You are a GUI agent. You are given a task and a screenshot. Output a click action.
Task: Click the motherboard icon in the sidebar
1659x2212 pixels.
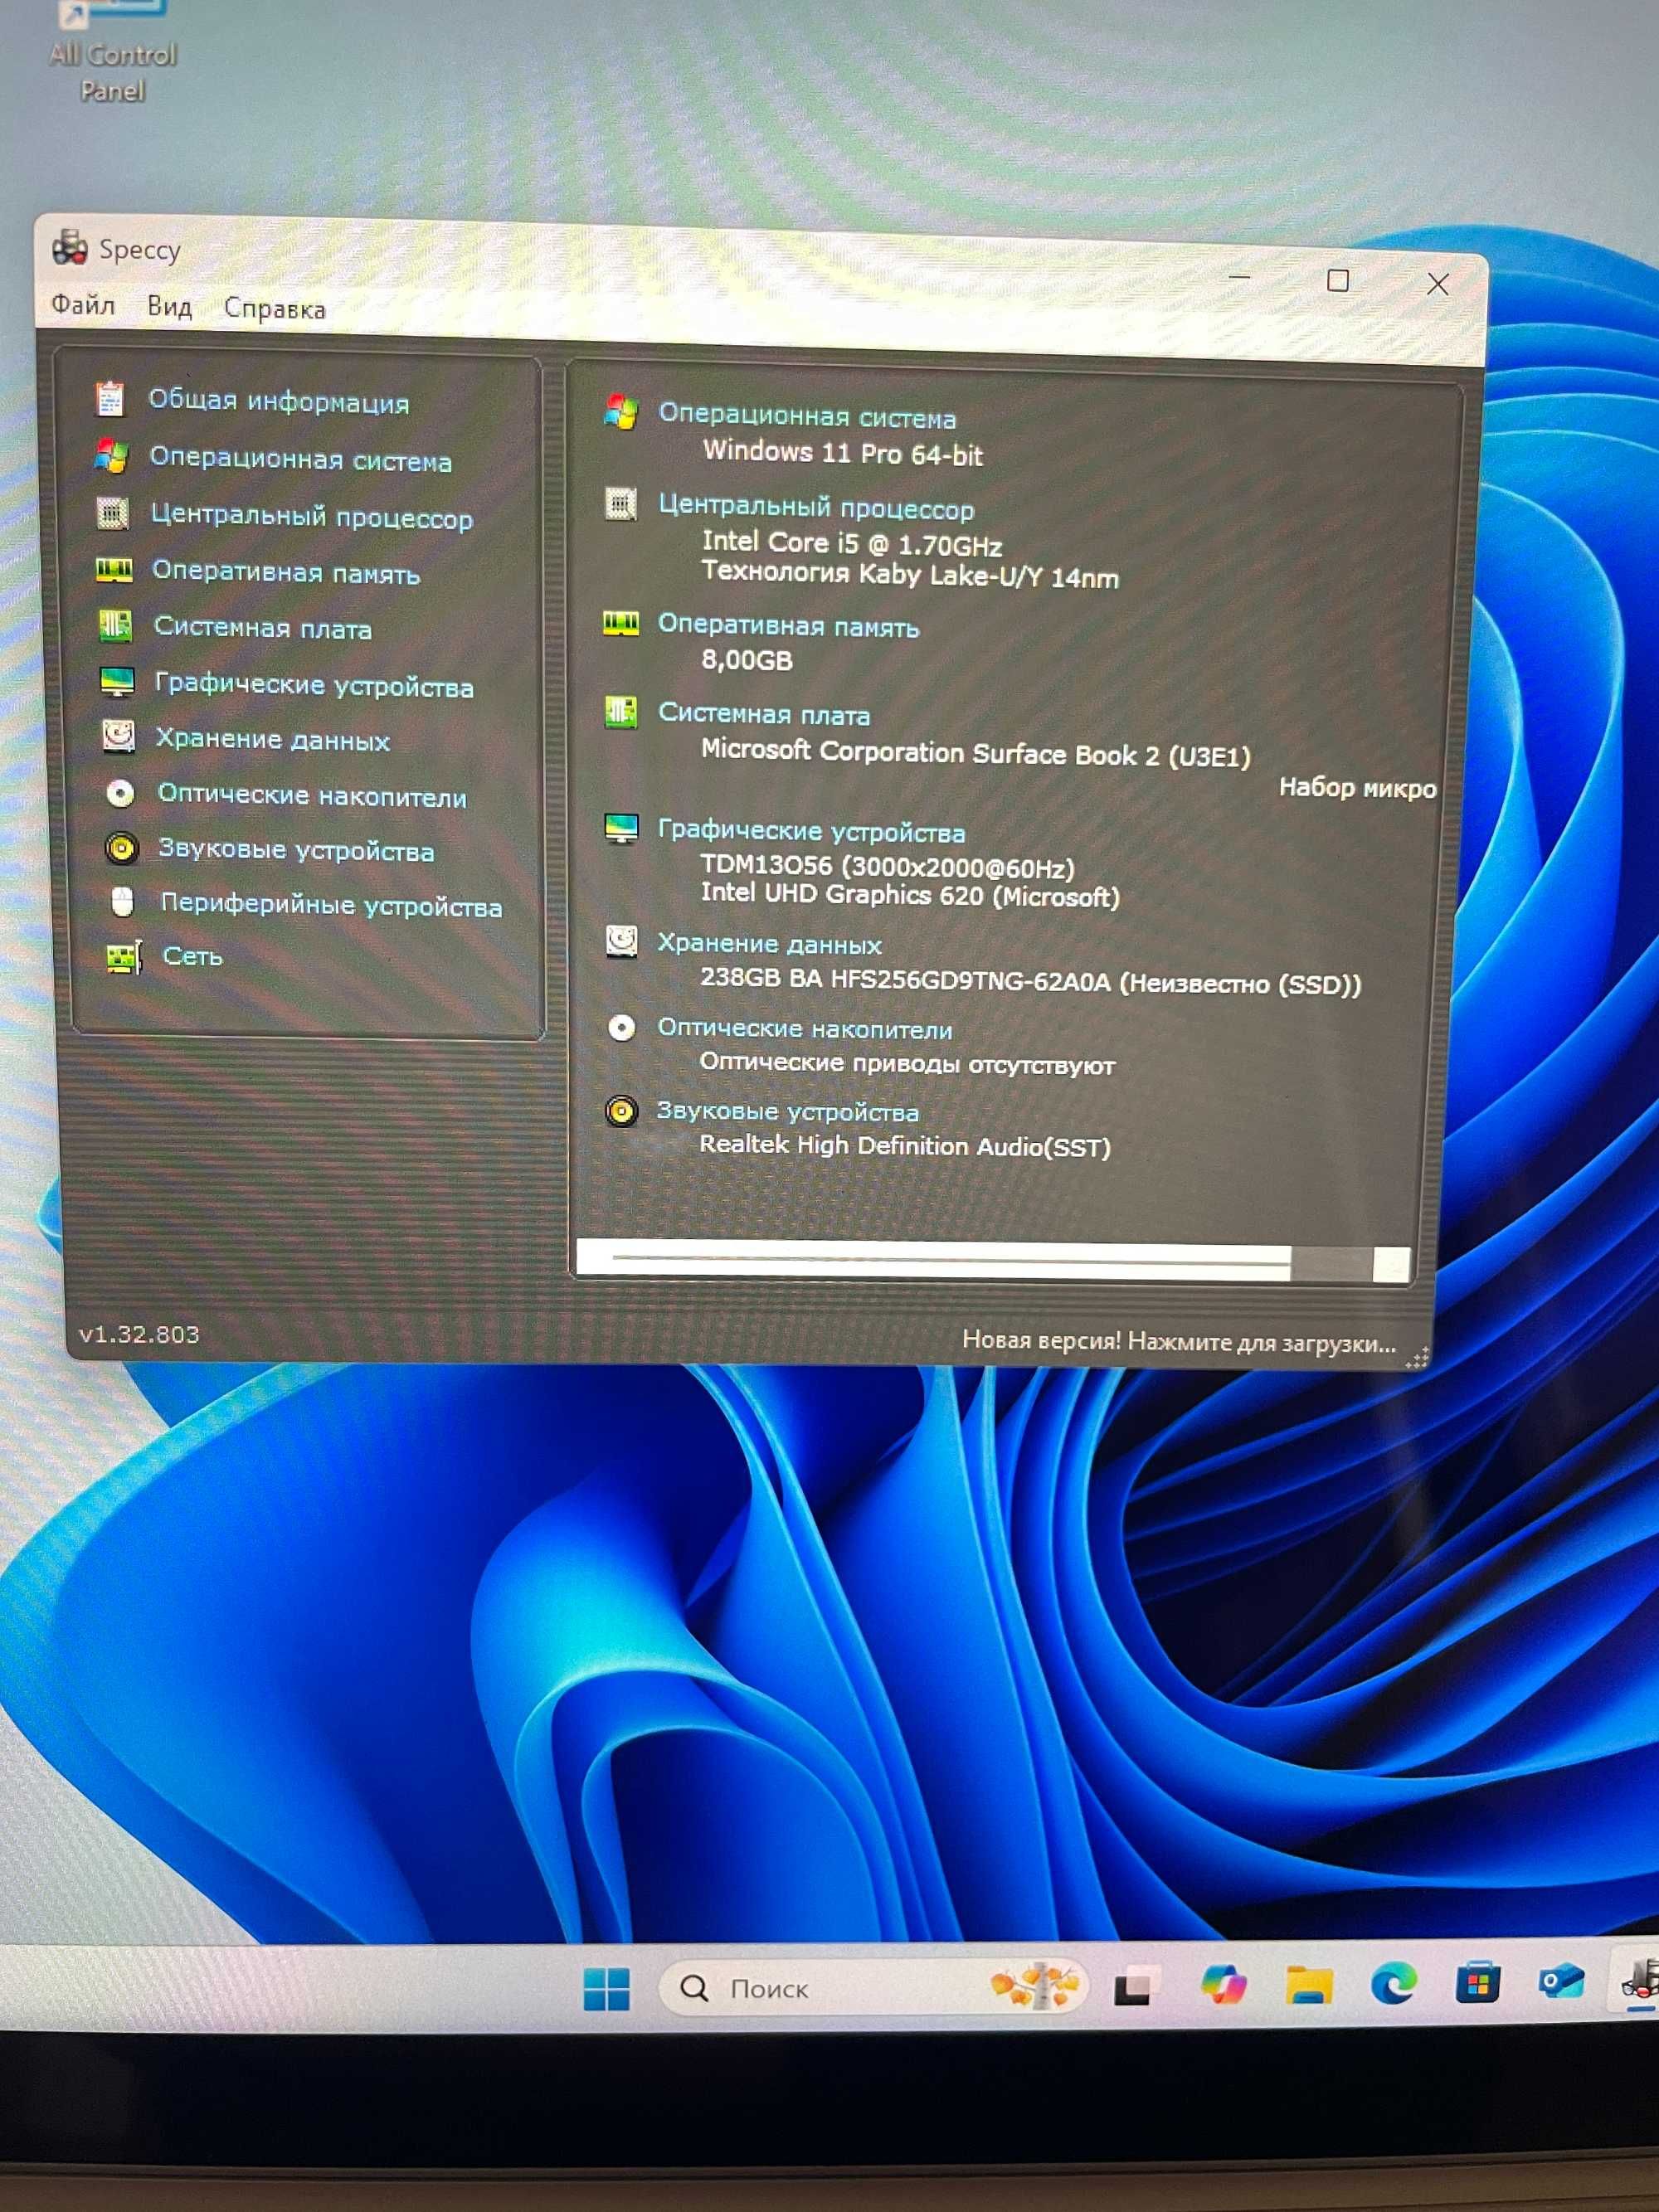point(116,626)
